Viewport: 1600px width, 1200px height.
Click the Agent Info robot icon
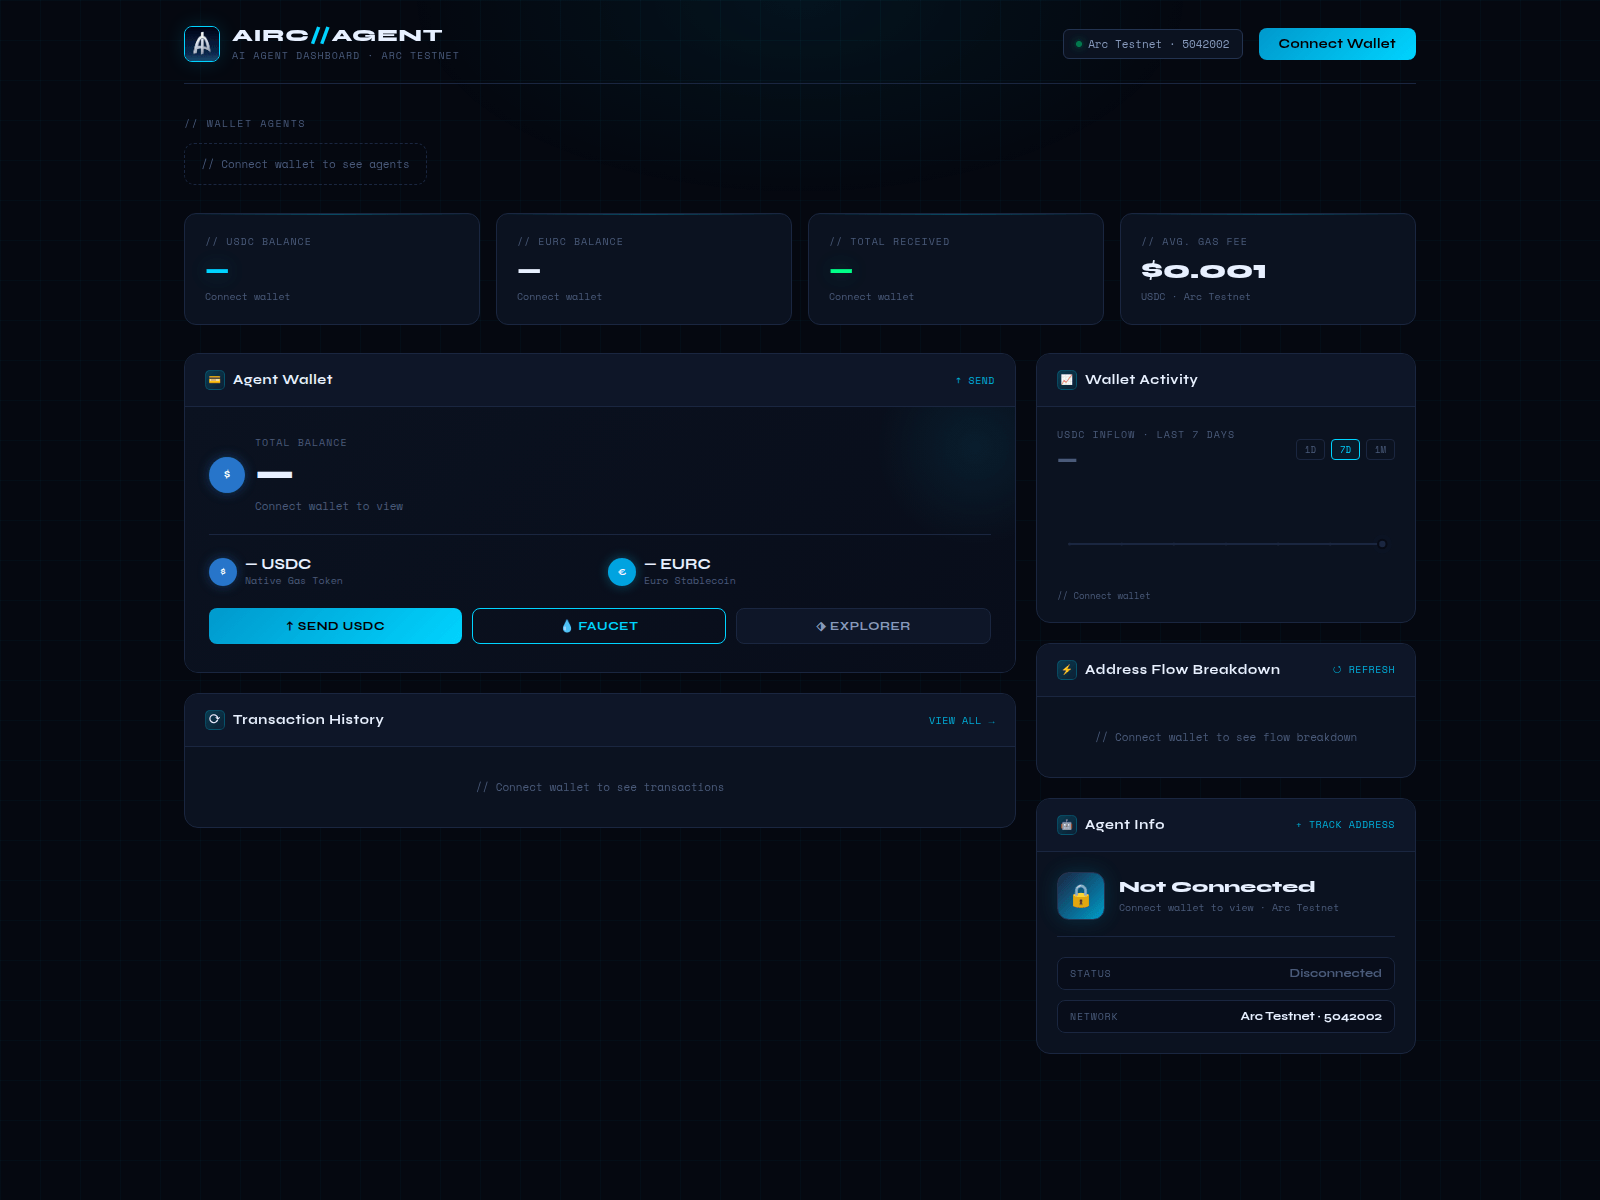pos(1067,825)
